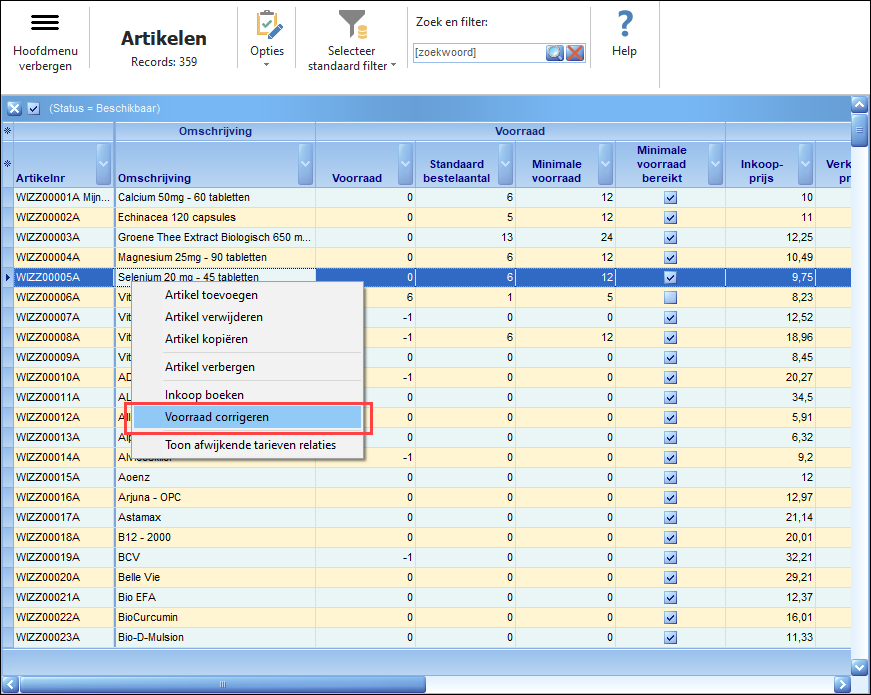Viewport: 871px width, 695px height.
Task: Click the asterisk icon beside Artikelnr header
Action: pyautogui.click(x=8, y=164)
